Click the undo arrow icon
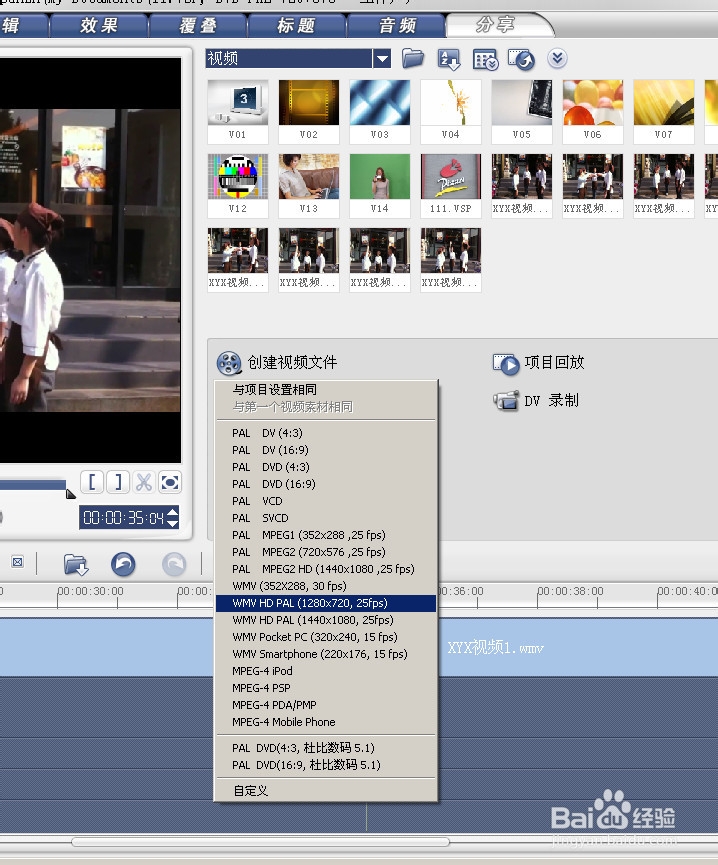The height and width of the screenshot is (865, 718). 124,564
